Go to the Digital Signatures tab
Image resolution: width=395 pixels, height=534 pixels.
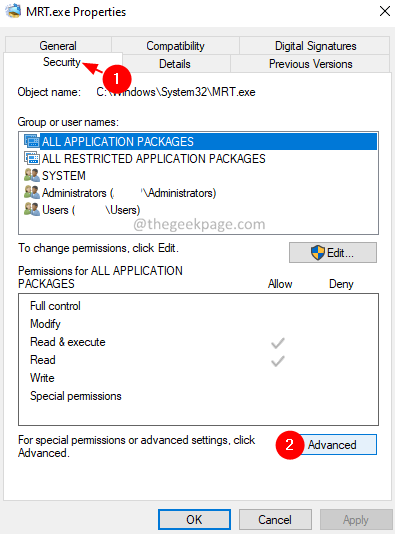tap(315, 46)
